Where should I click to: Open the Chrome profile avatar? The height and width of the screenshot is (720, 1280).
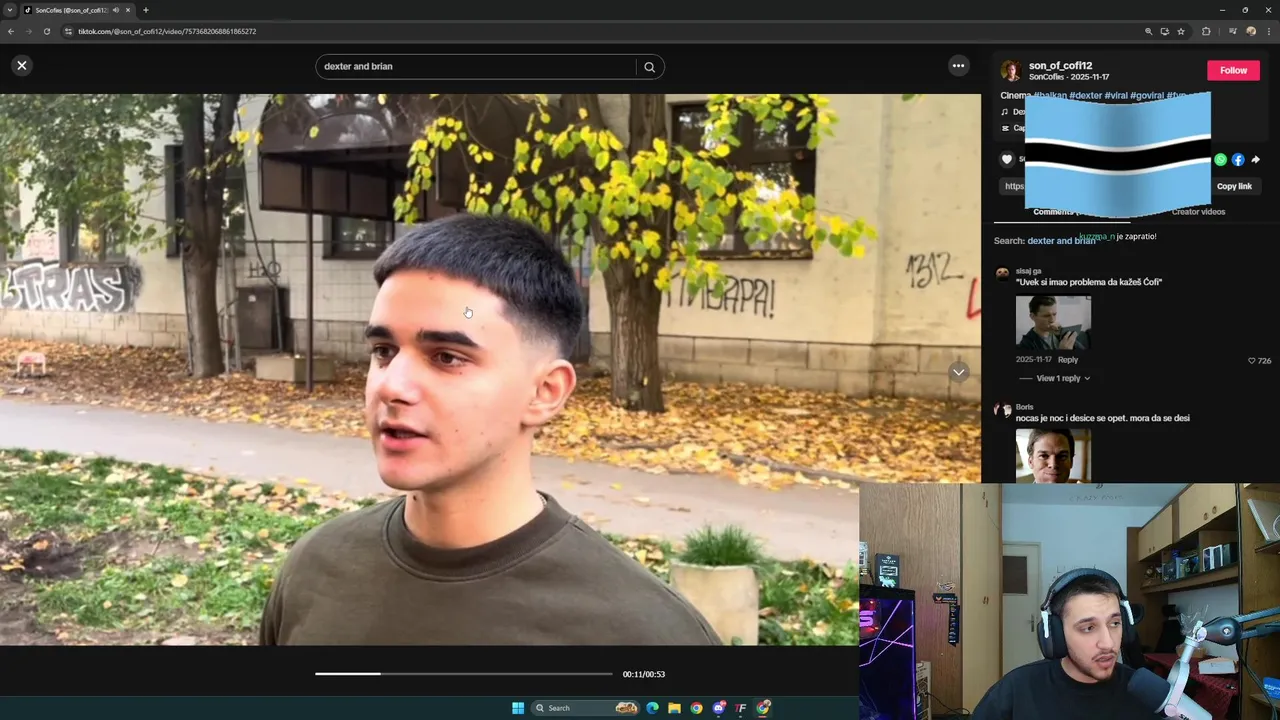point(1251,31)
